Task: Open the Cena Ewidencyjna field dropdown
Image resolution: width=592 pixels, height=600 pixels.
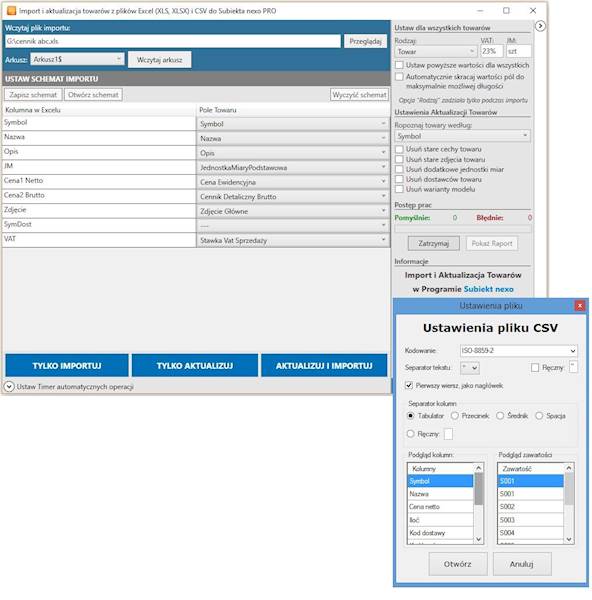Action: click(293, 182)
